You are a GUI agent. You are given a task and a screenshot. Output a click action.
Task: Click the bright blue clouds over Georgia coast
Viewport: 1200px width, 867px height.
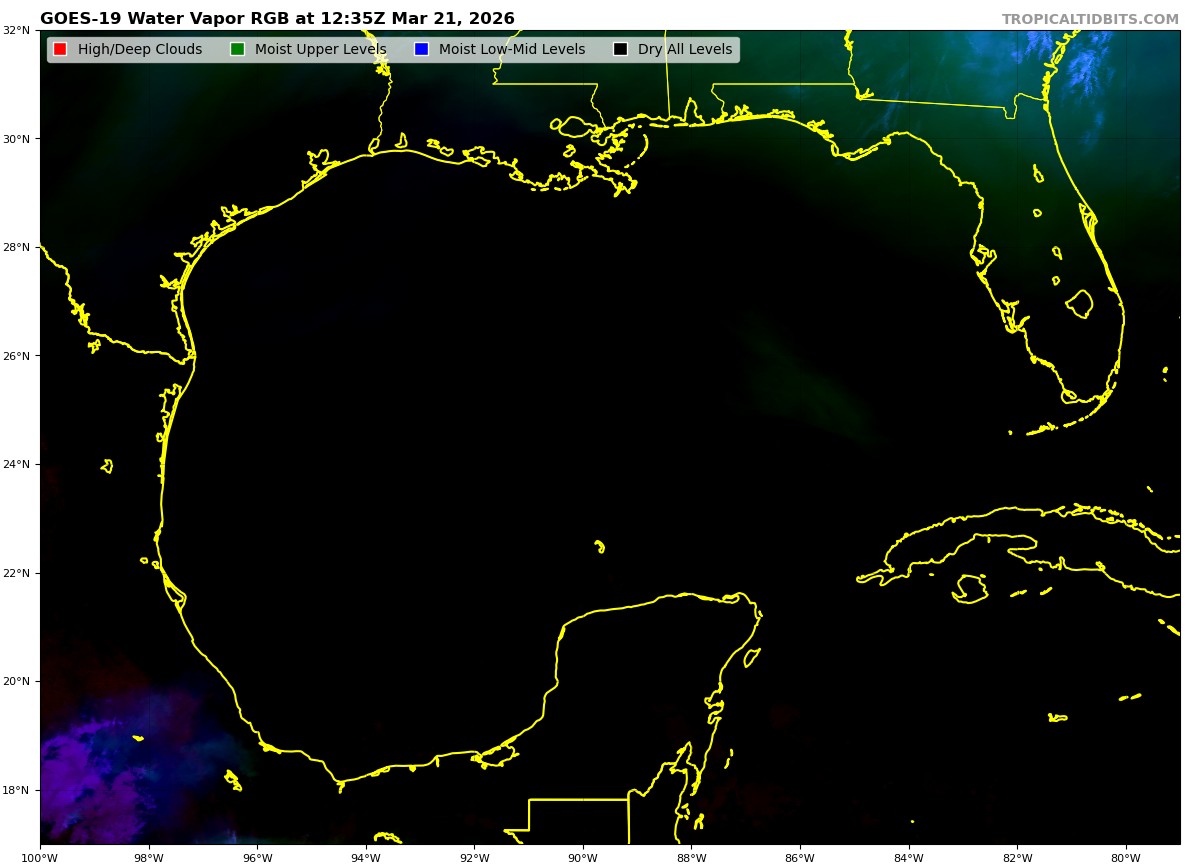coord(1085,68)
